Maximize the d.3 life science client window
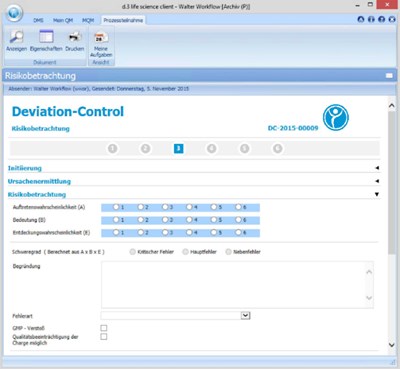Image resolution: width=400 pixels, height=369 pixels. (x=370, y=5)
